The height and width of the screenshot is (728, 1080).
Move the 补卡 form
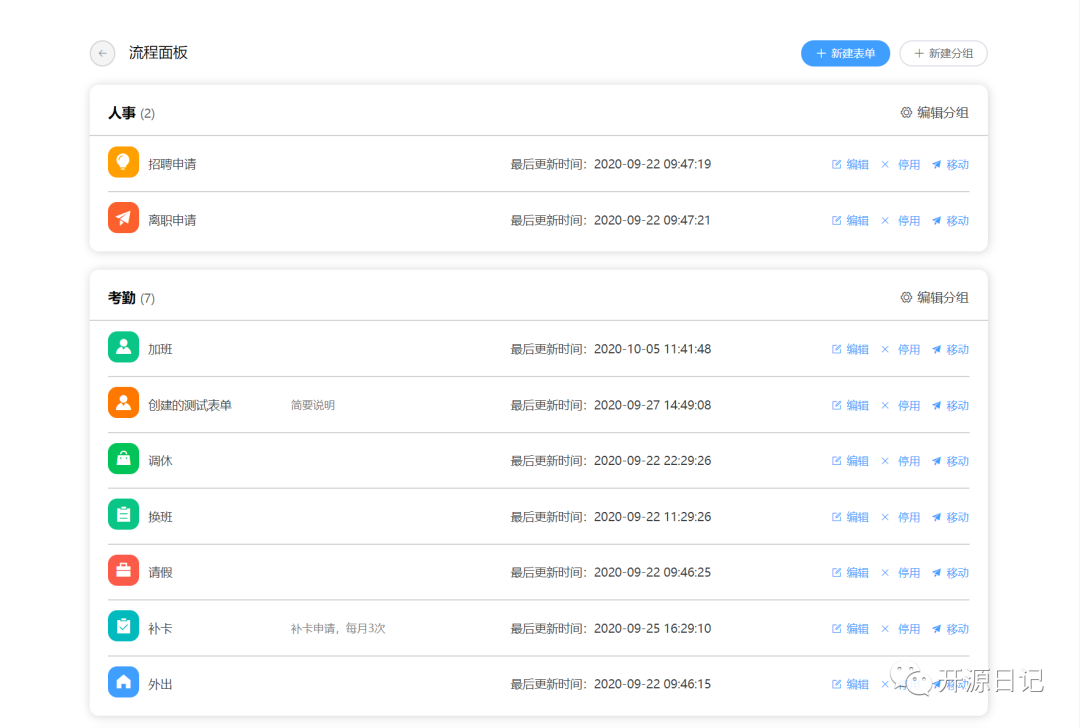951,629
